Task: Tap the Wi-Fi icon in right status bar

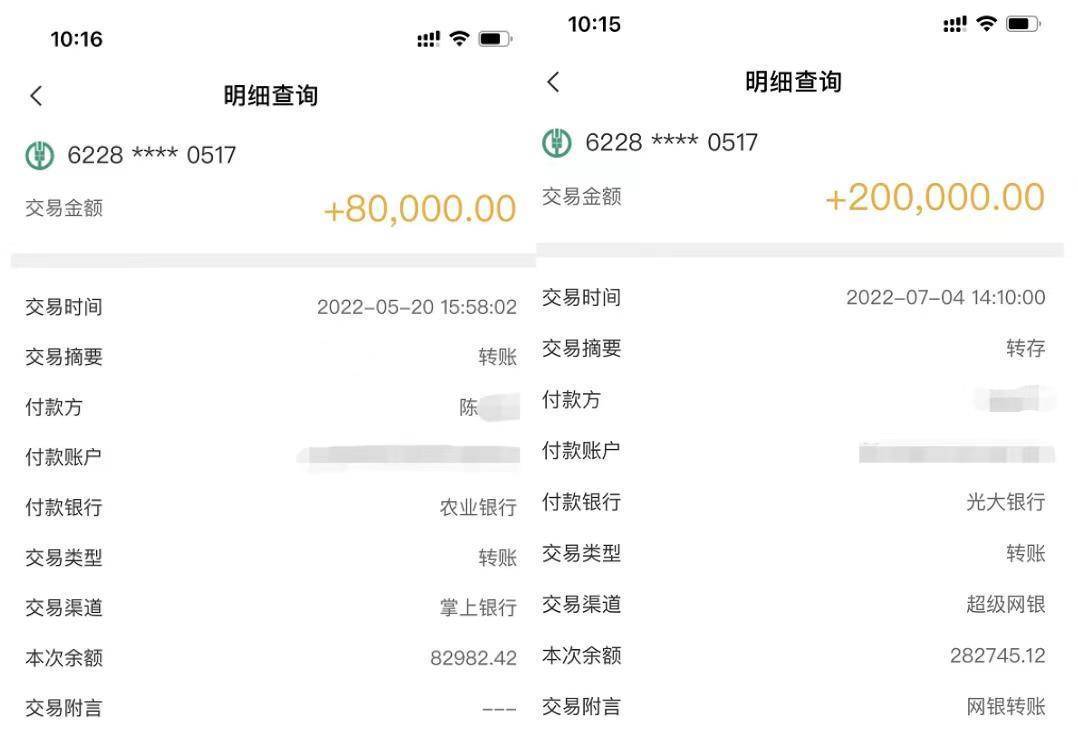Action: (x=987, y=24)
